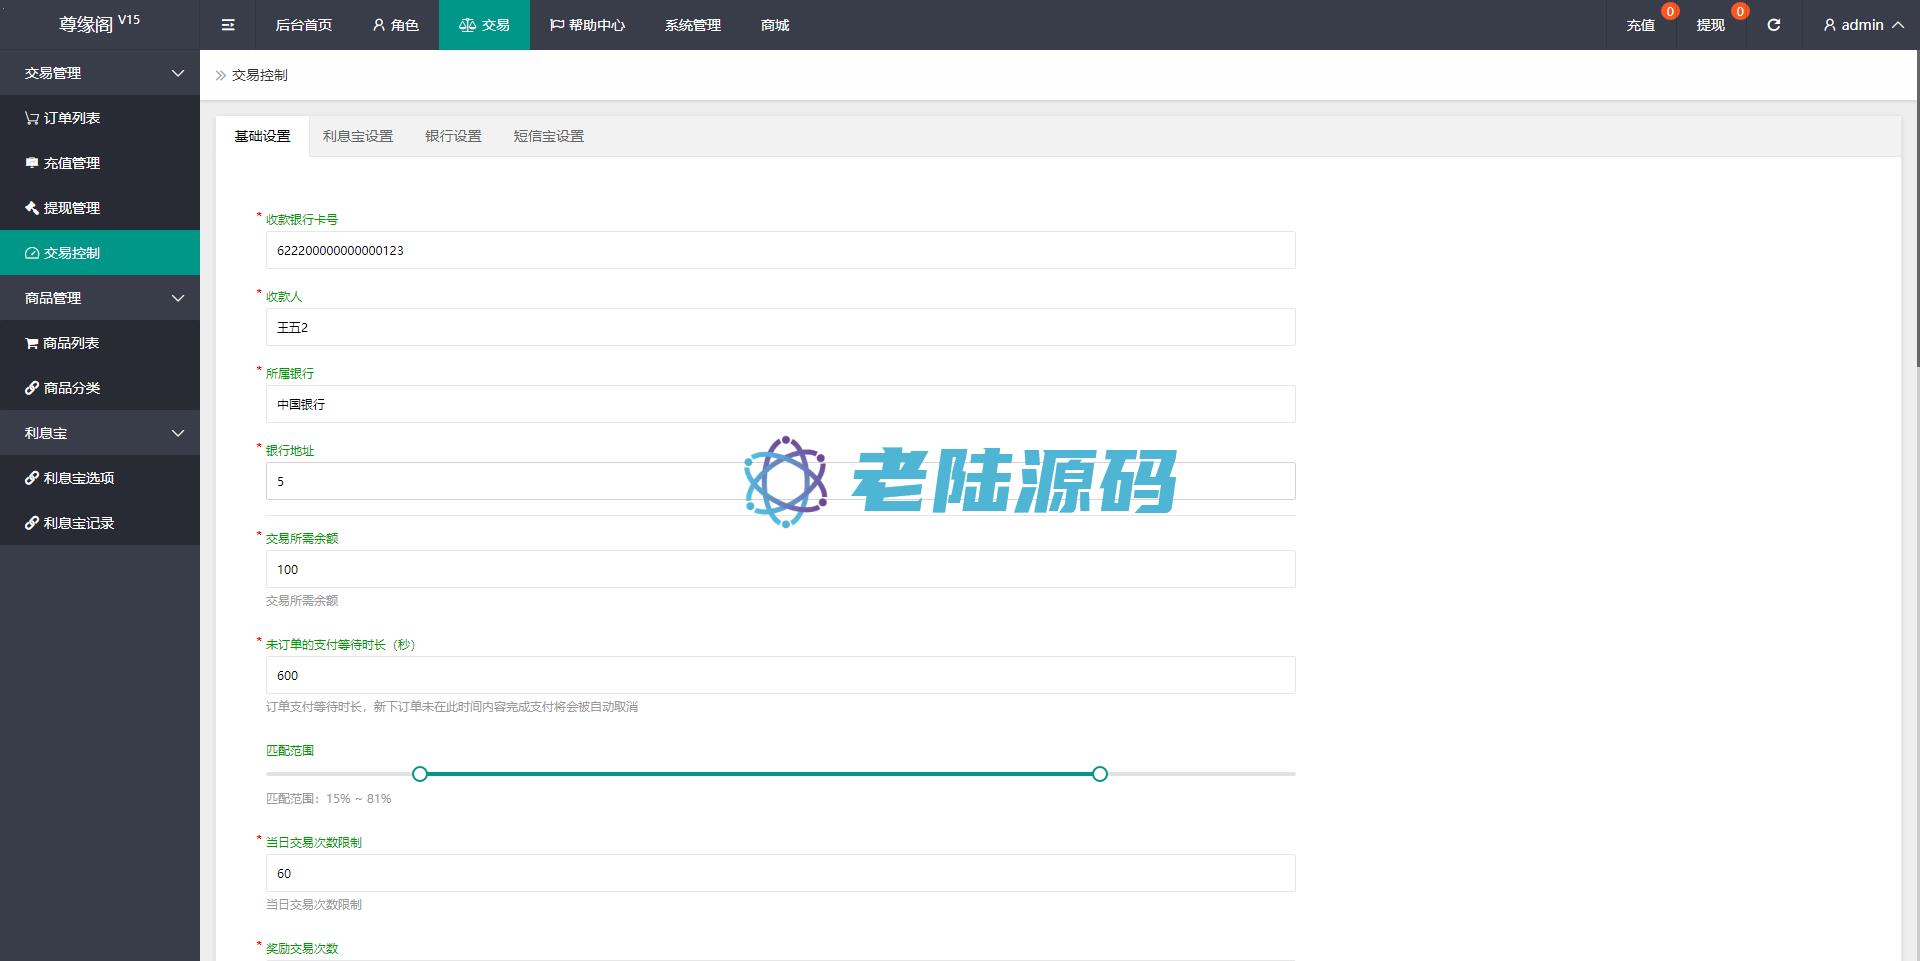Open the admin user dropdown
This screenshot has width=1920, height=961.
(1862, 25)
